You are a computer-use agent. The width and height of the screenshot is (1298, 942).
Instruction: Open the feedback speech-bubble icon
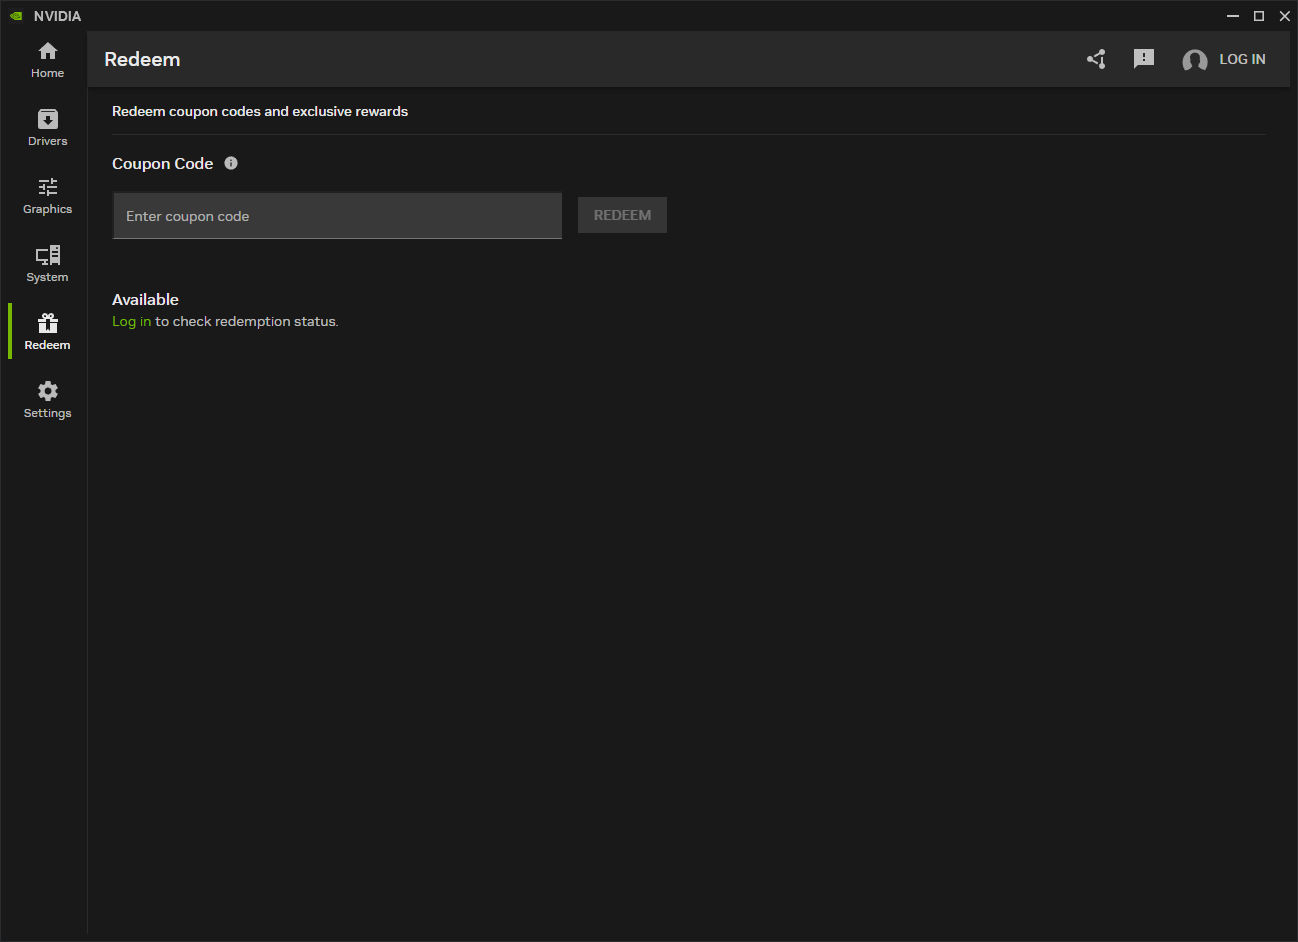pyautogui.click(x=1143, y=59)
